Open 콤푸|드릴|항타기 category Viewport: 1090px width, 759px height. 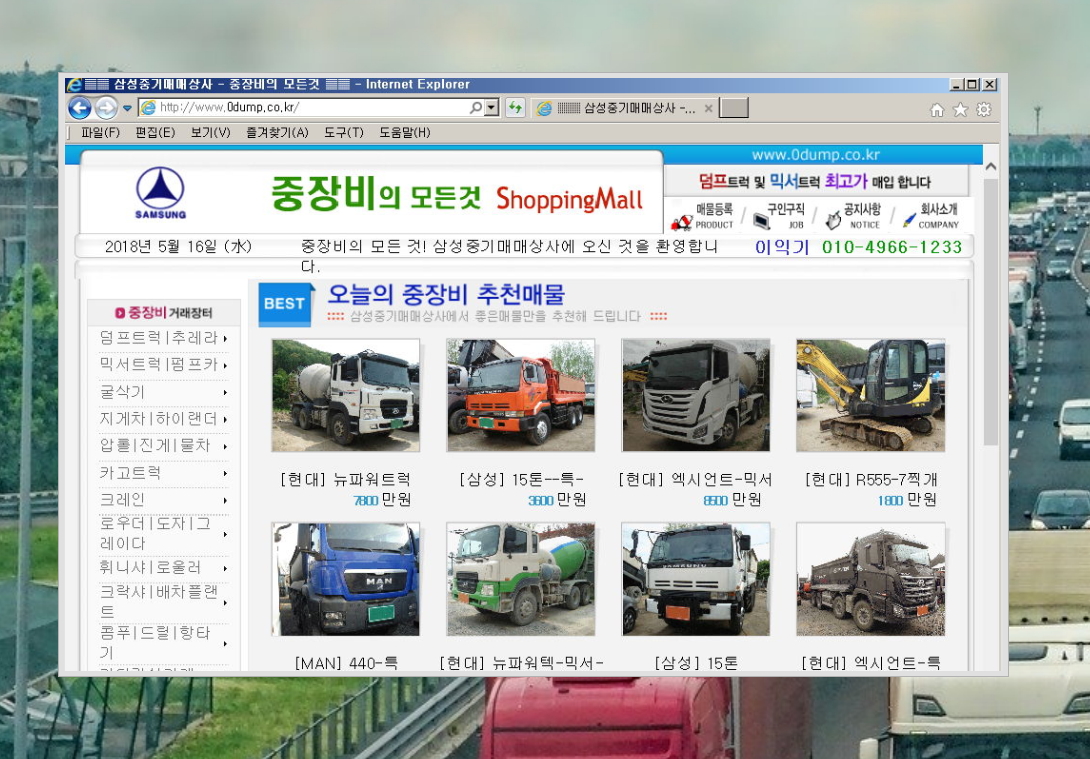click(x=163, y=642)
